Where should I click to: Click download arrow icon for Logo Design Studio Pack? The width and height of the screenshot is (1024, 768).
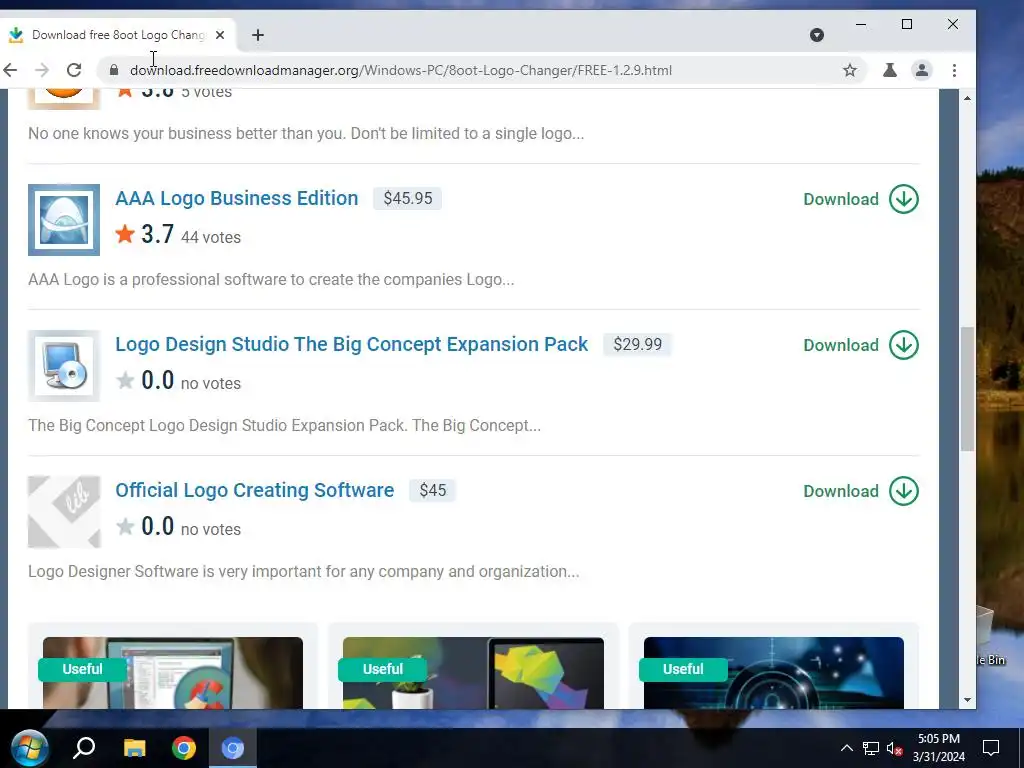(904, 345)
